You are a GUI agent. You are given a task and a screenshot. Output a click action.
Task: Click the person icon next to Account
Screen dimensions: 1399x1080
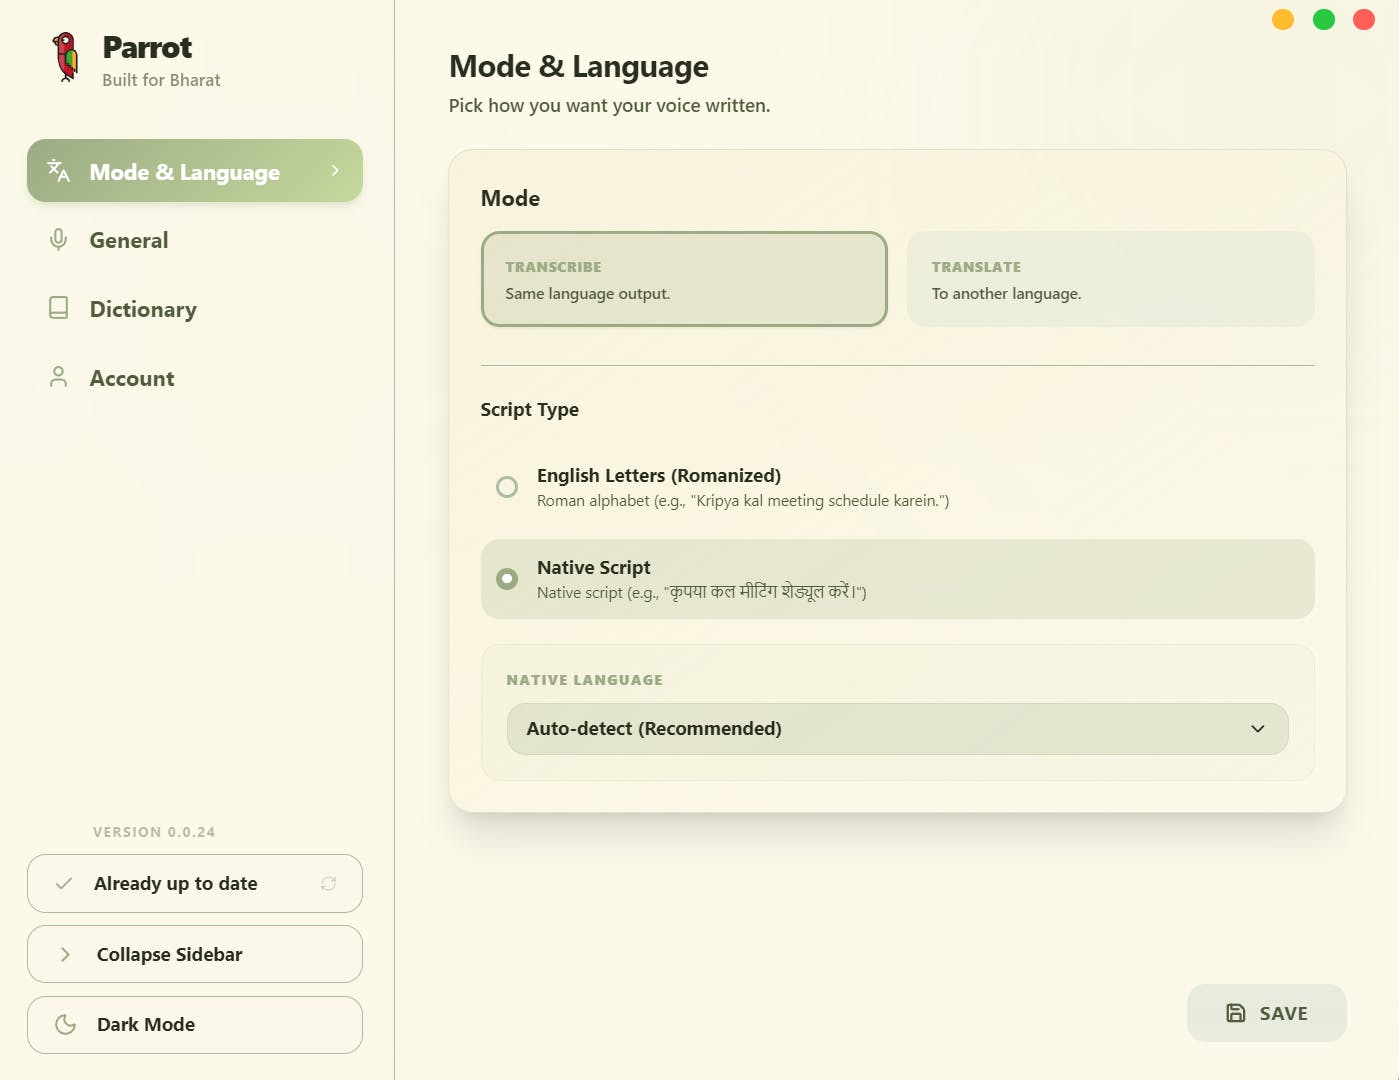59,377
